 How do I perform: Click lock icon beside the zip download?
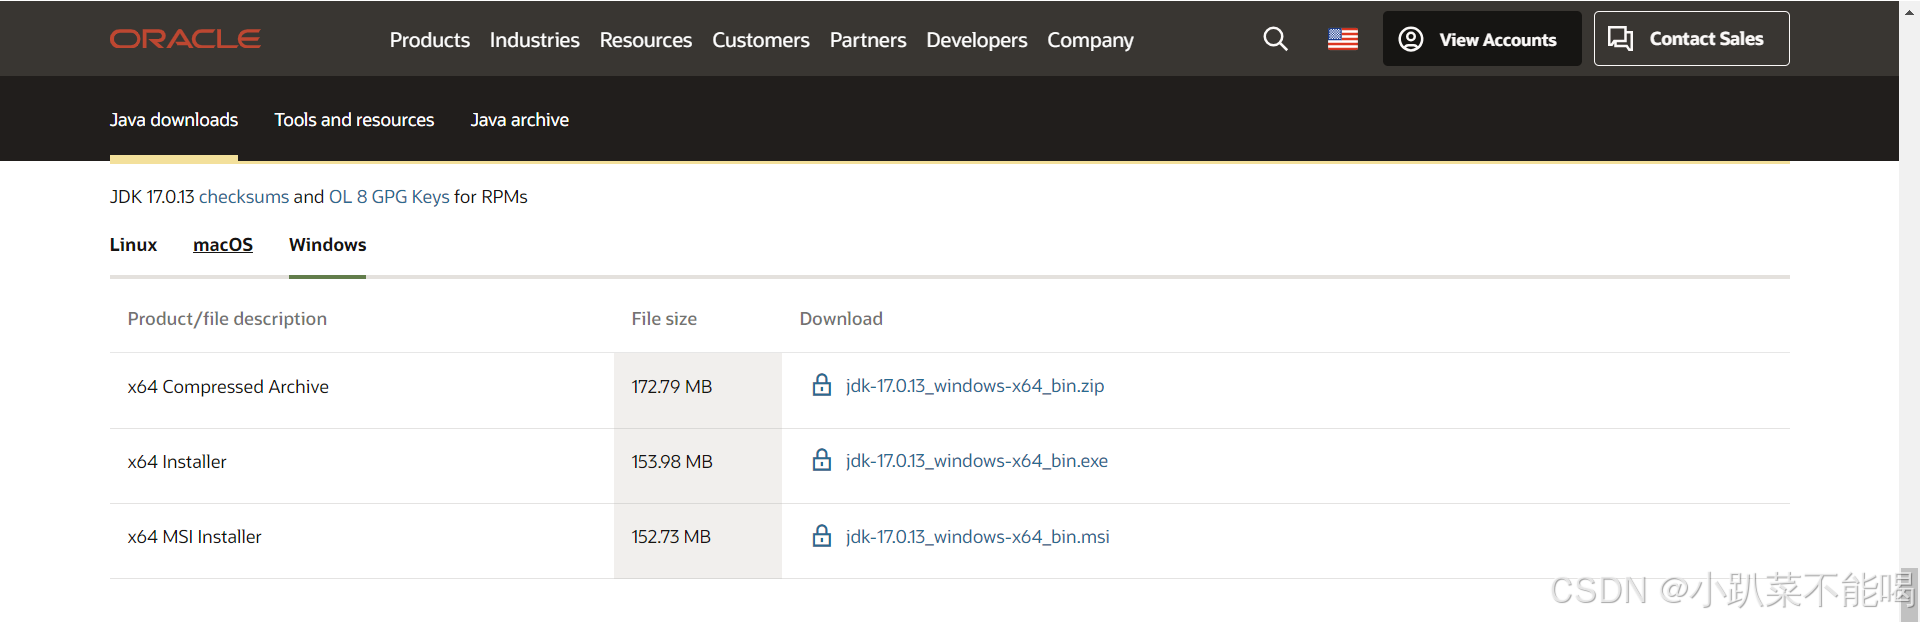[x=822, y=385]
